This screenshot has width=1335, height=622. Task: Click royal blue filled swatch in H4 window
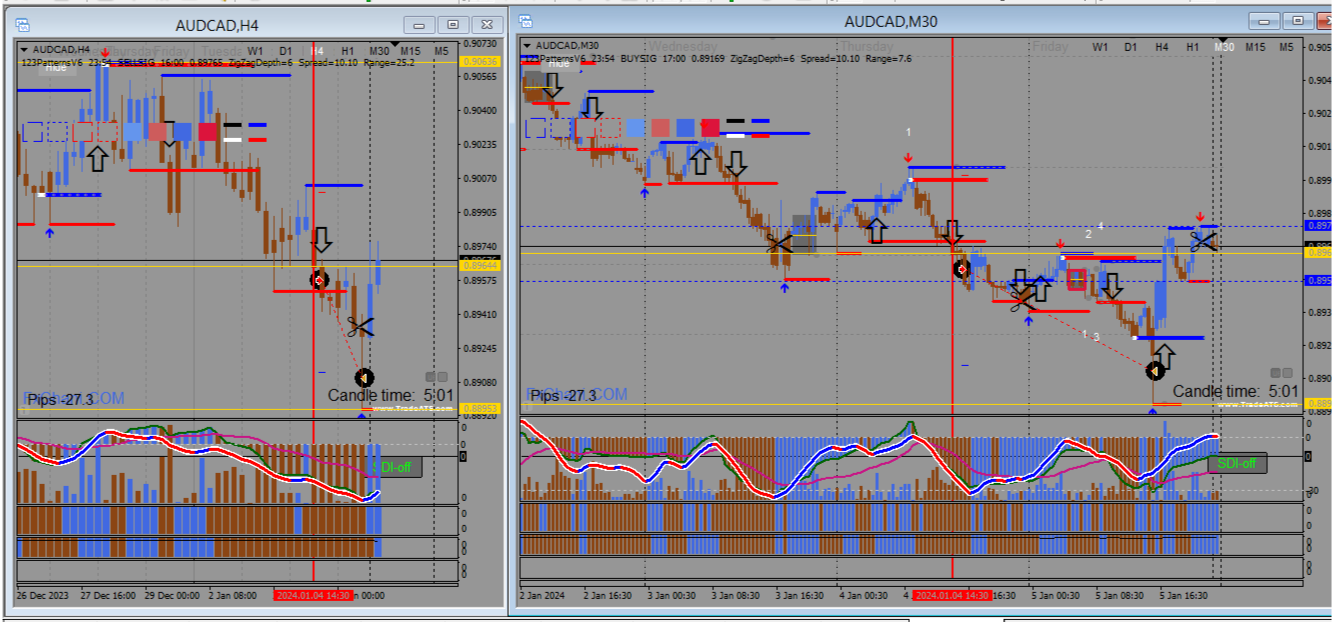183,131
